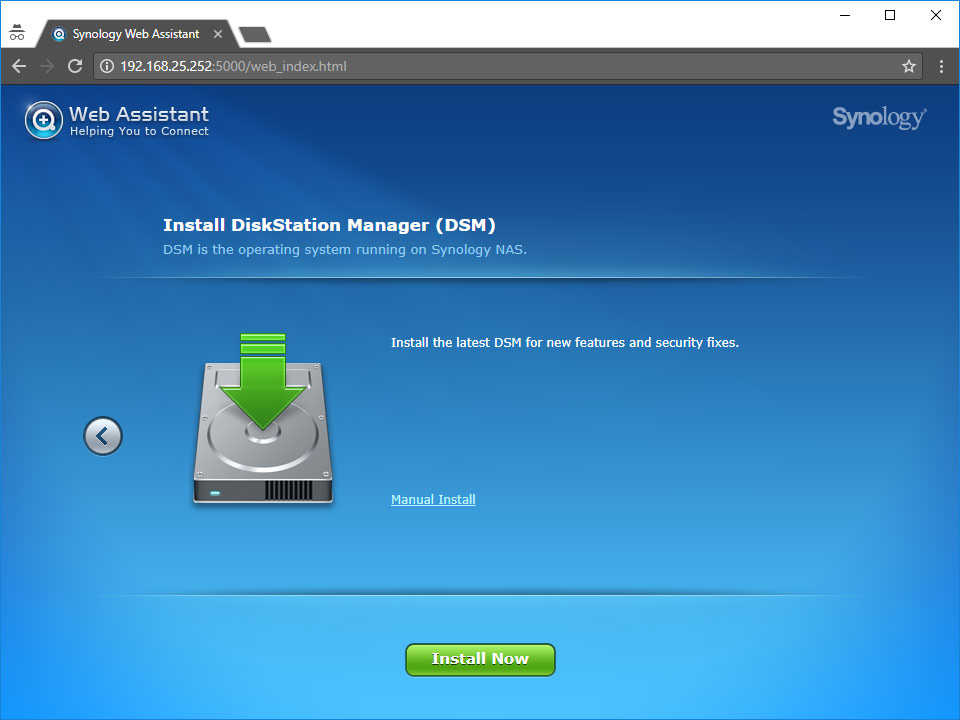This screenshot has width=960, height=720.
Task: Click the green Install Now button
Action: tap(480, 659)
